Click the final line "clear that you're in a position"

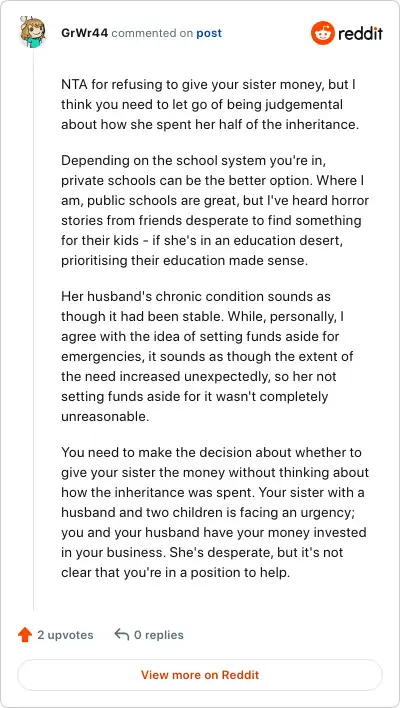point(175,573)
